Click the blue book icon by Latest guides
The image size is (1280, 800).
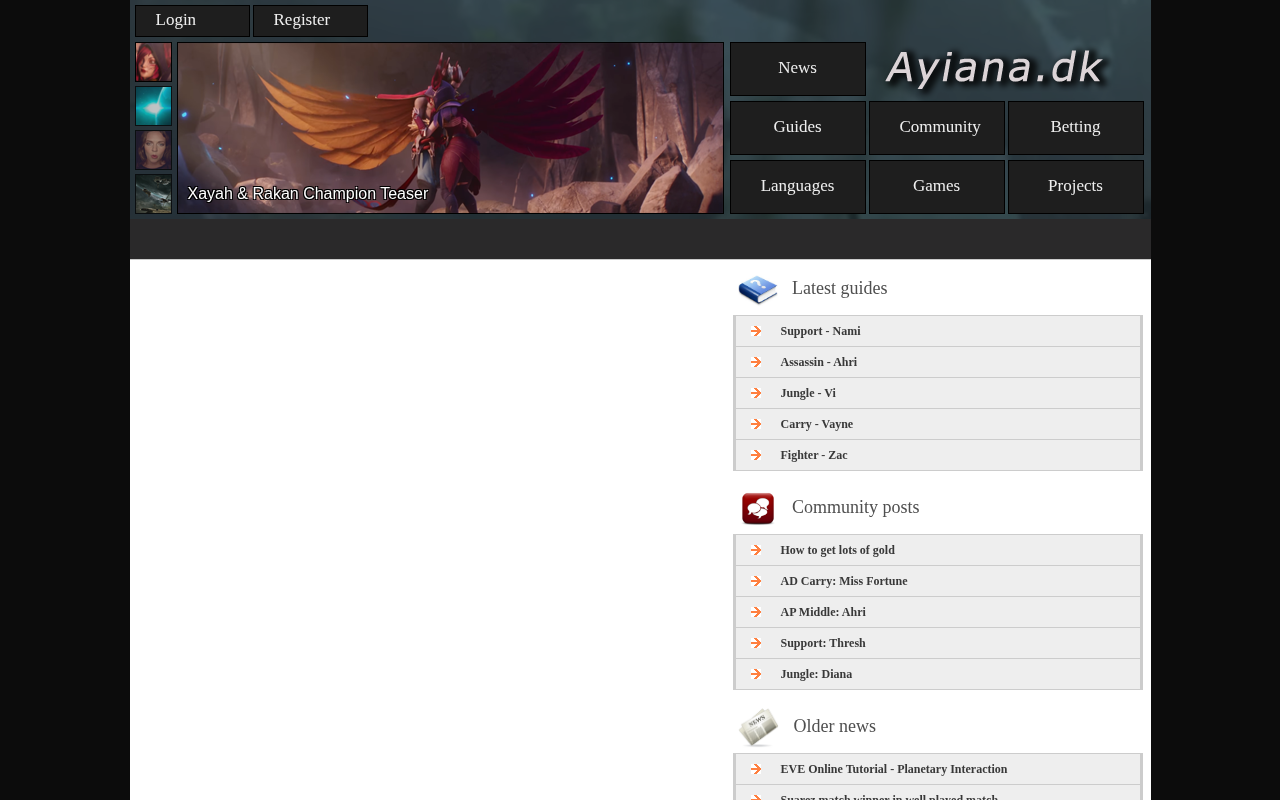point(758,290)
